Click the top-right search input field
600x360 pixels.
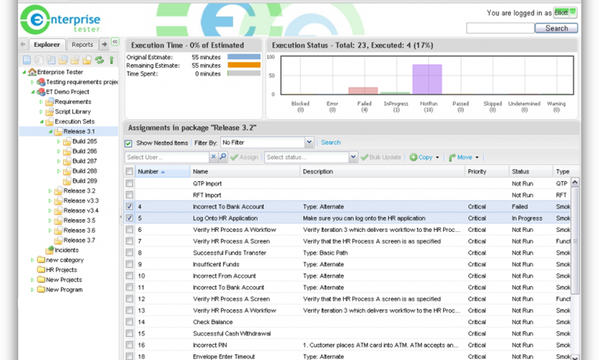coord(500,28)
